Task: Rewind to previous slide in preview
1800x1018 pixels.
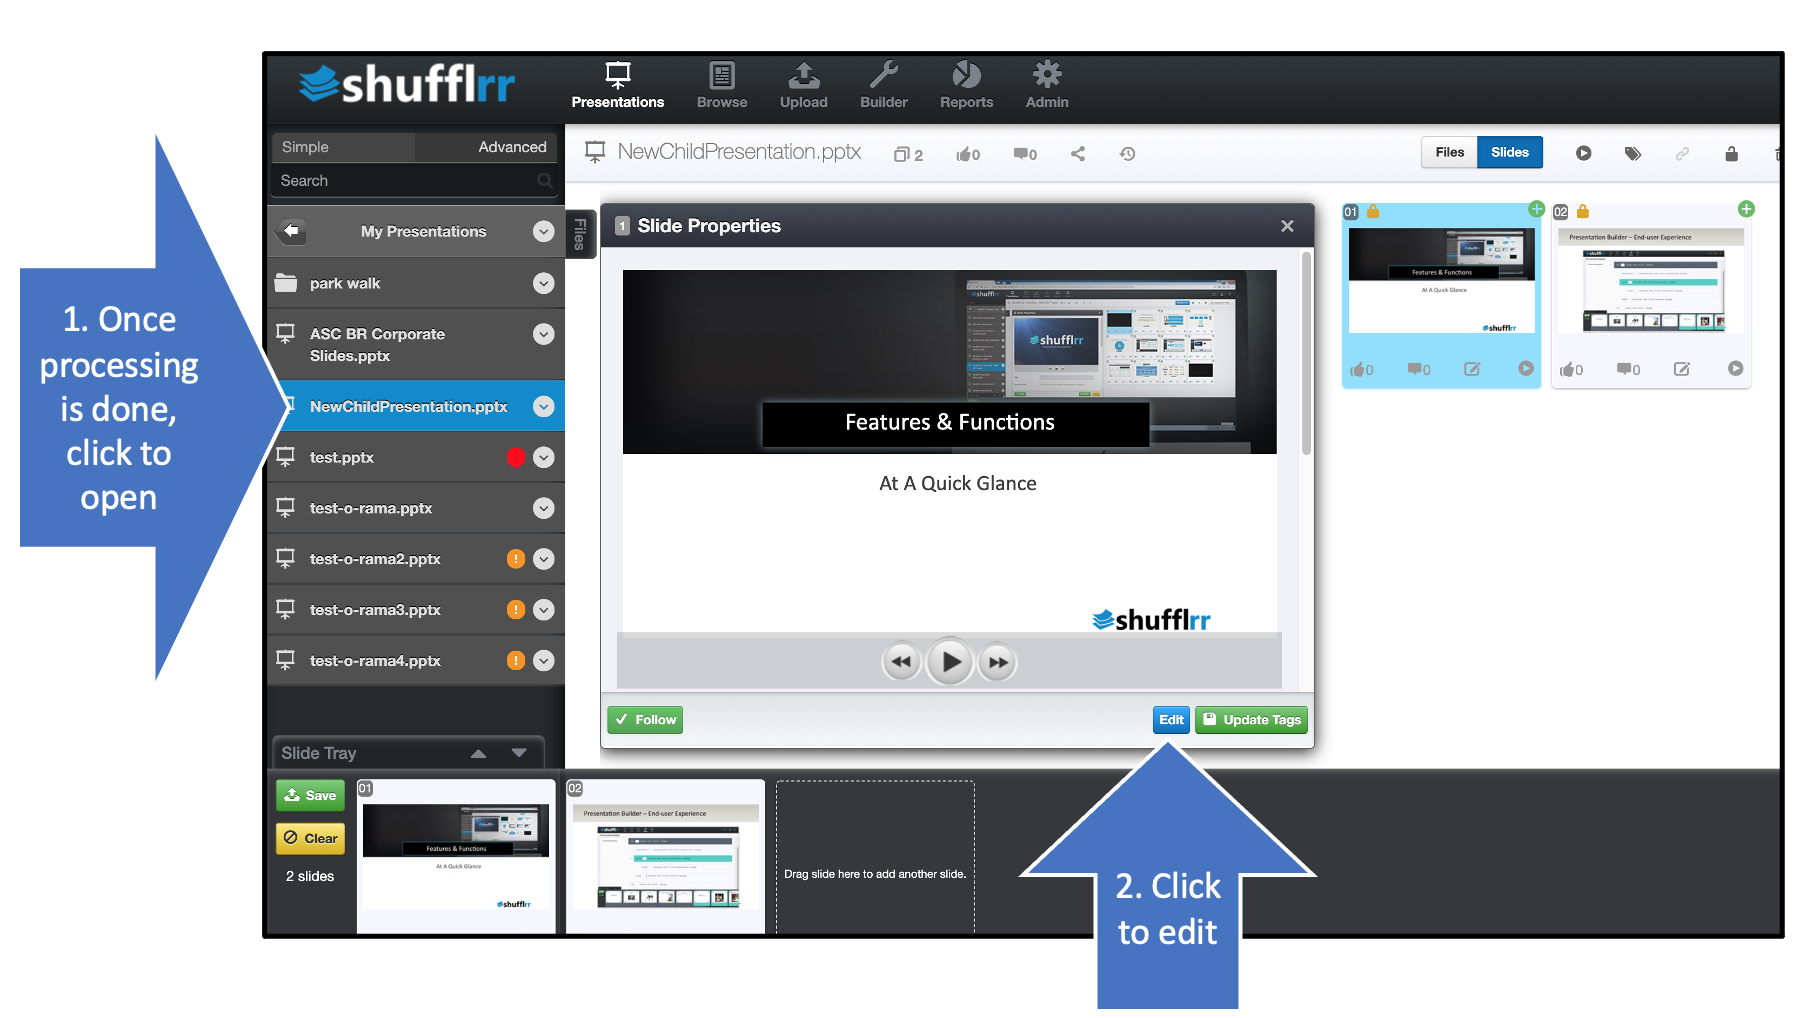Action: pyautogui.click(x=901, y=661)
